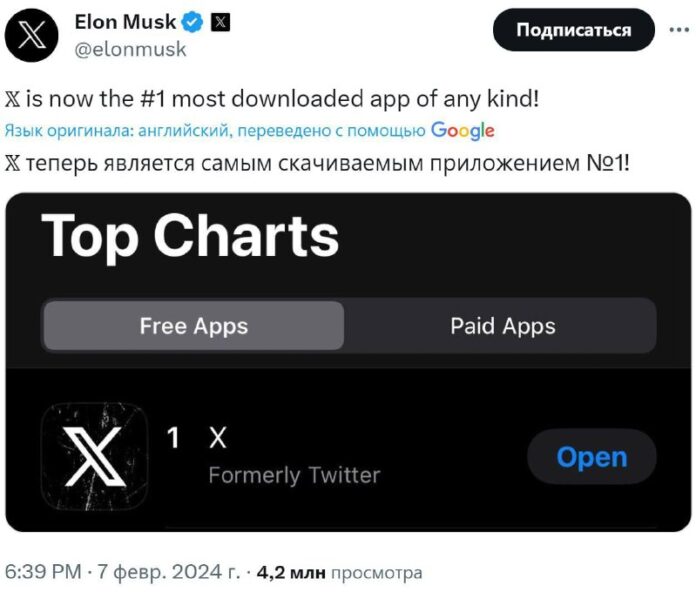Viewport: 696px width, 592px height.
Task: Click the @elonmusk handle
Action: click(131, 48)
